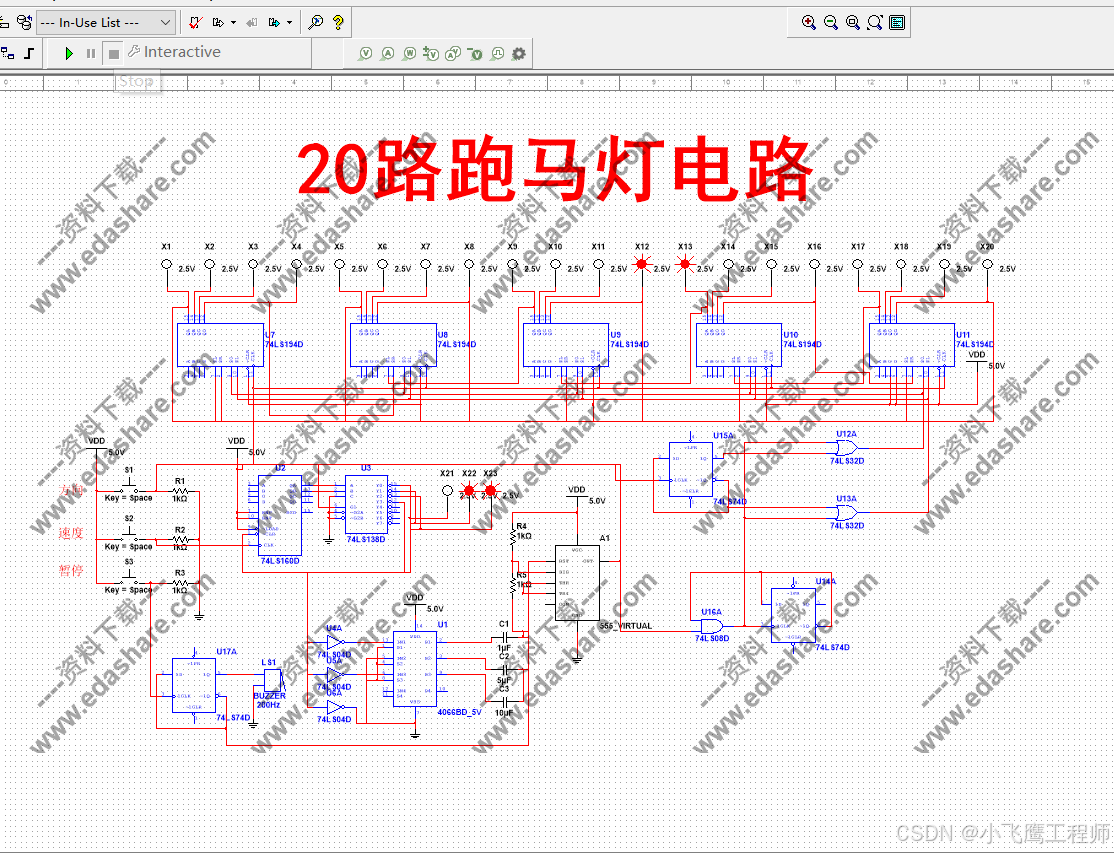Click the hierarchy view toolbar icon
Image resolution: width=1114 pixels, height=853 pixels.
tap(8, 53)
